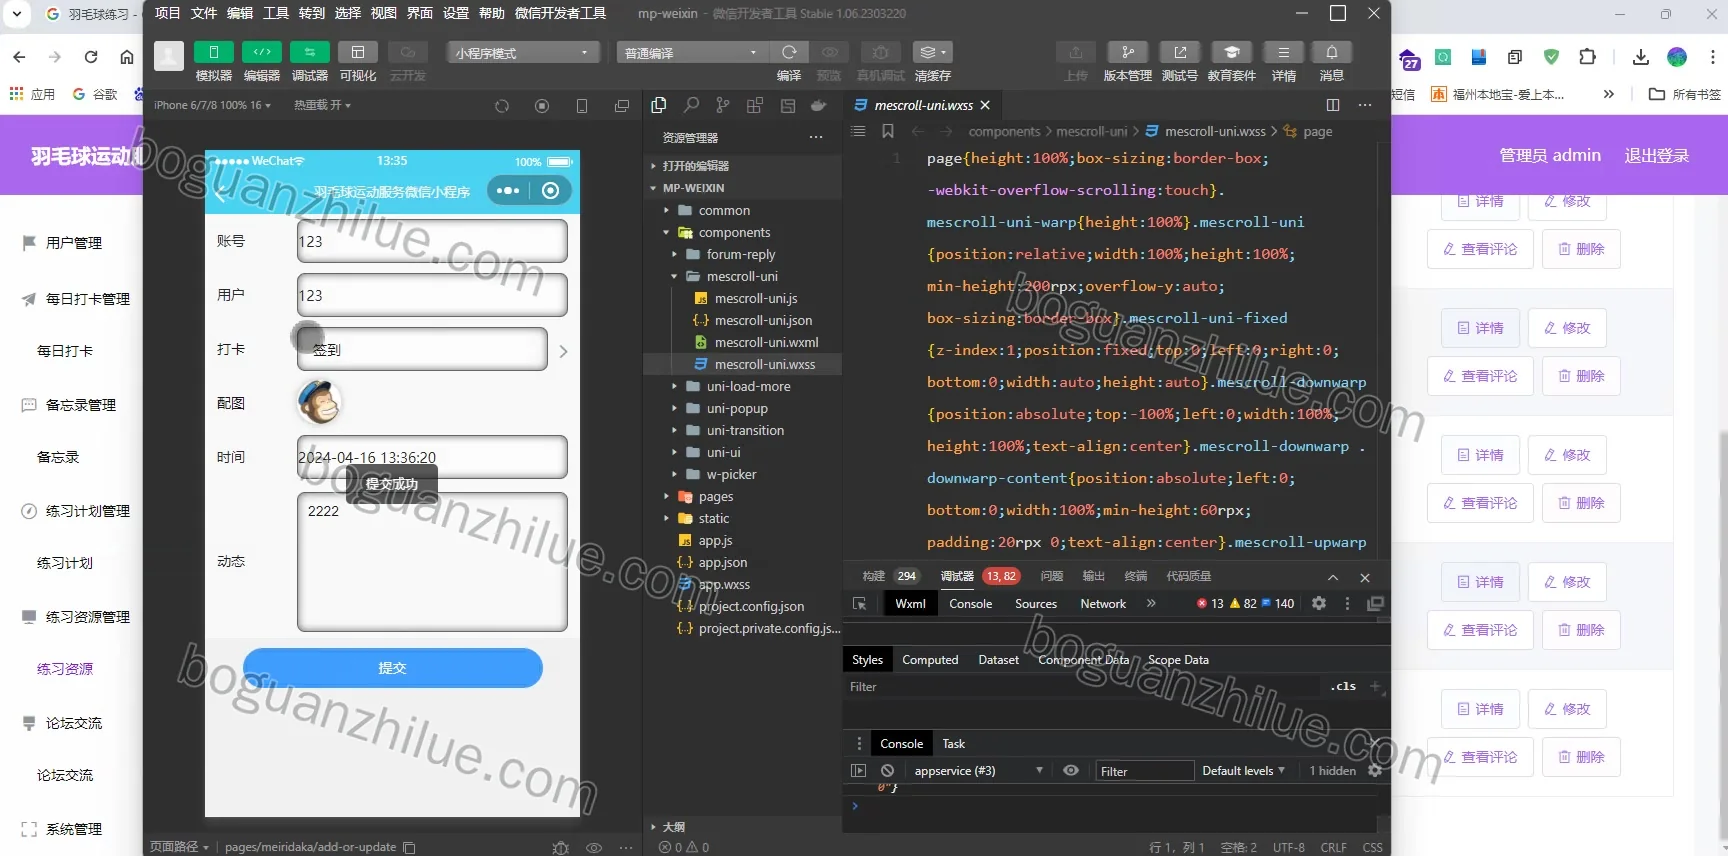Open the 文件 menu
Screen dimensions: 1728x856
click(x=204, y=13)
